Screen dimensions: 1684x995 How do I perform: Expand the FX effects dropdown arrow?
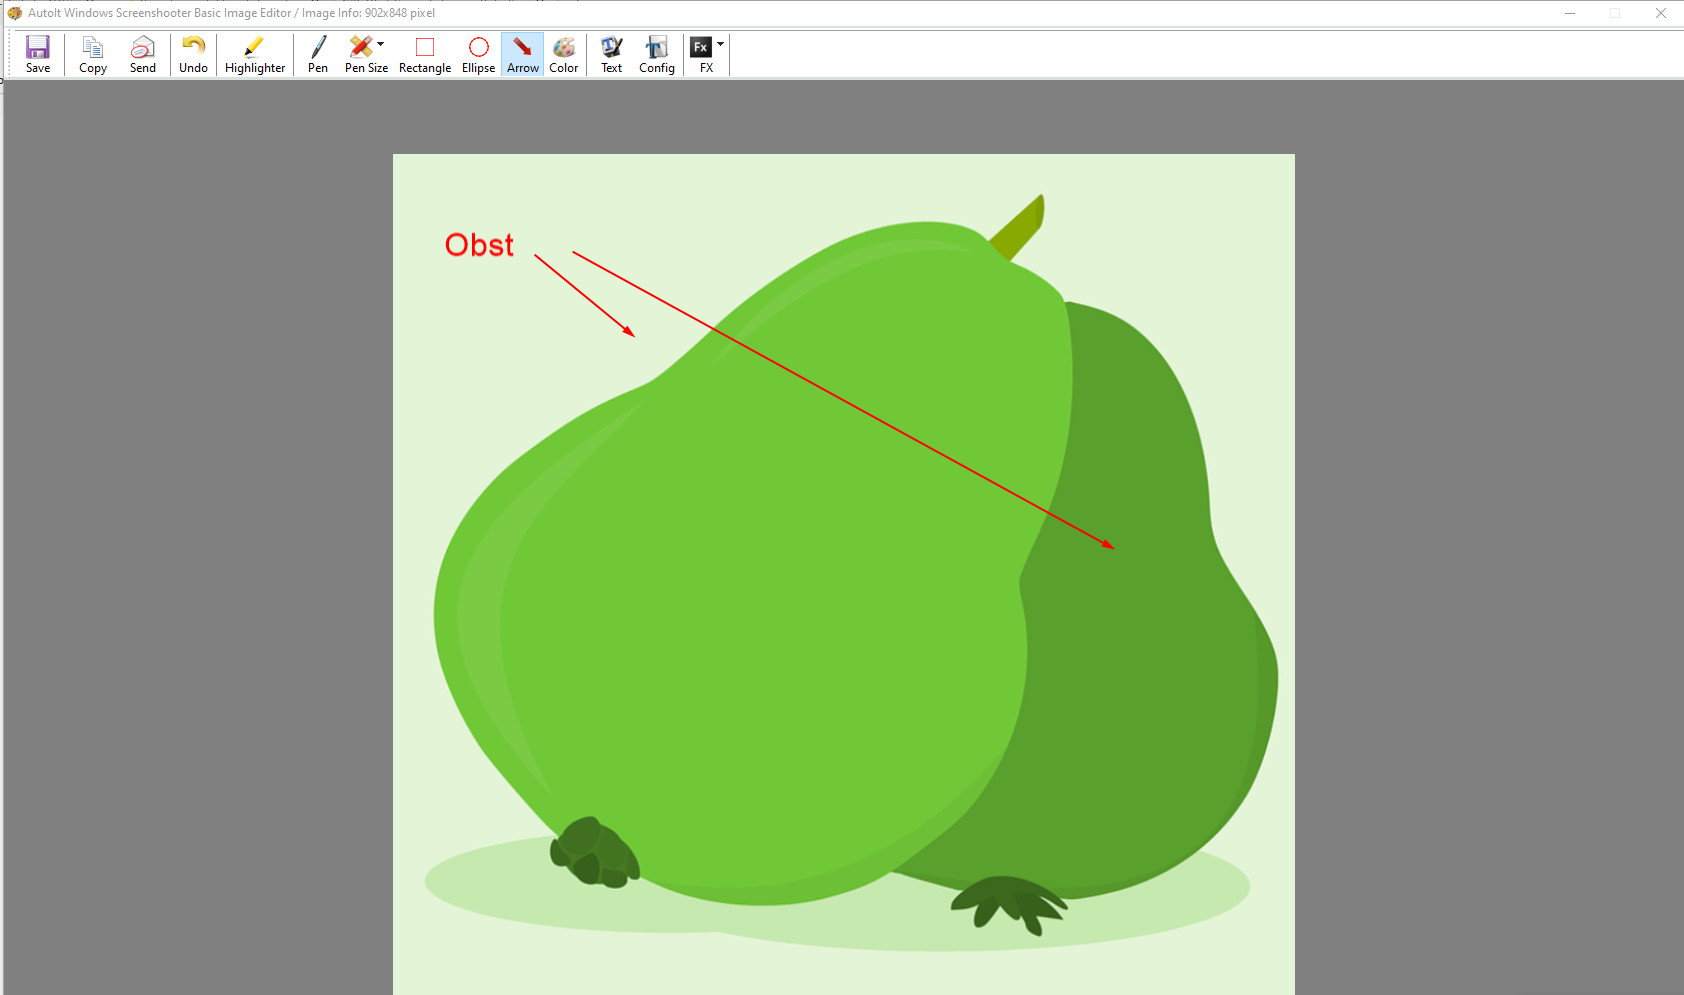(720, 44)
